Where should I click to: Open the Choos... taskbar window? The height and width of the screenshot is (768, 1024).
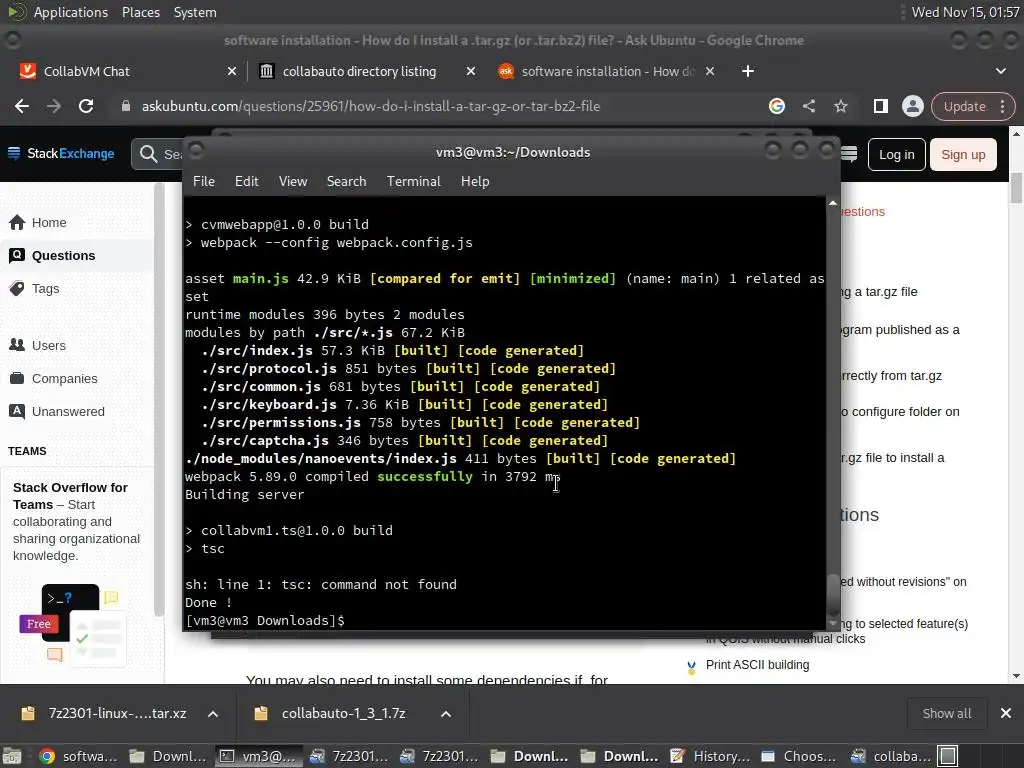click(x=799, y=756)
